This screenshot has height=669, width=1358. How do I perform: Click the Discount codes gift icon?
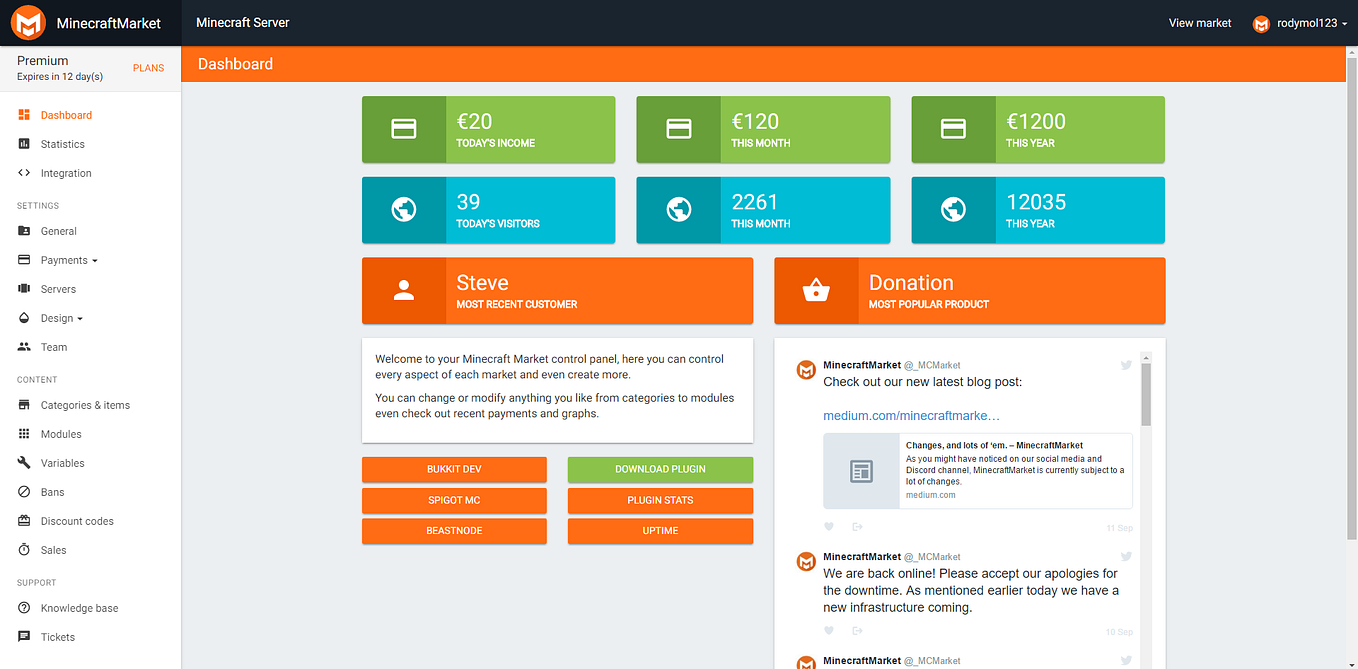(x=24, y=521)
